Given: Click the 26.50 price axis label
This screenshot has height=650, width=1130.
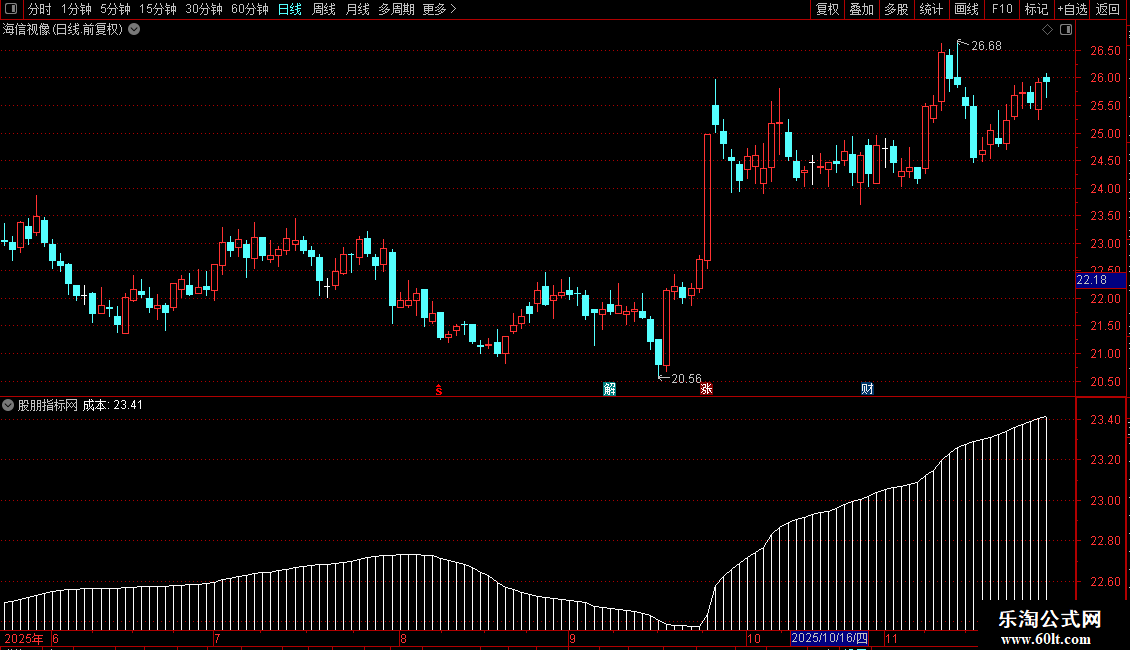Looking at the screenshot, I should (1105, 51).
